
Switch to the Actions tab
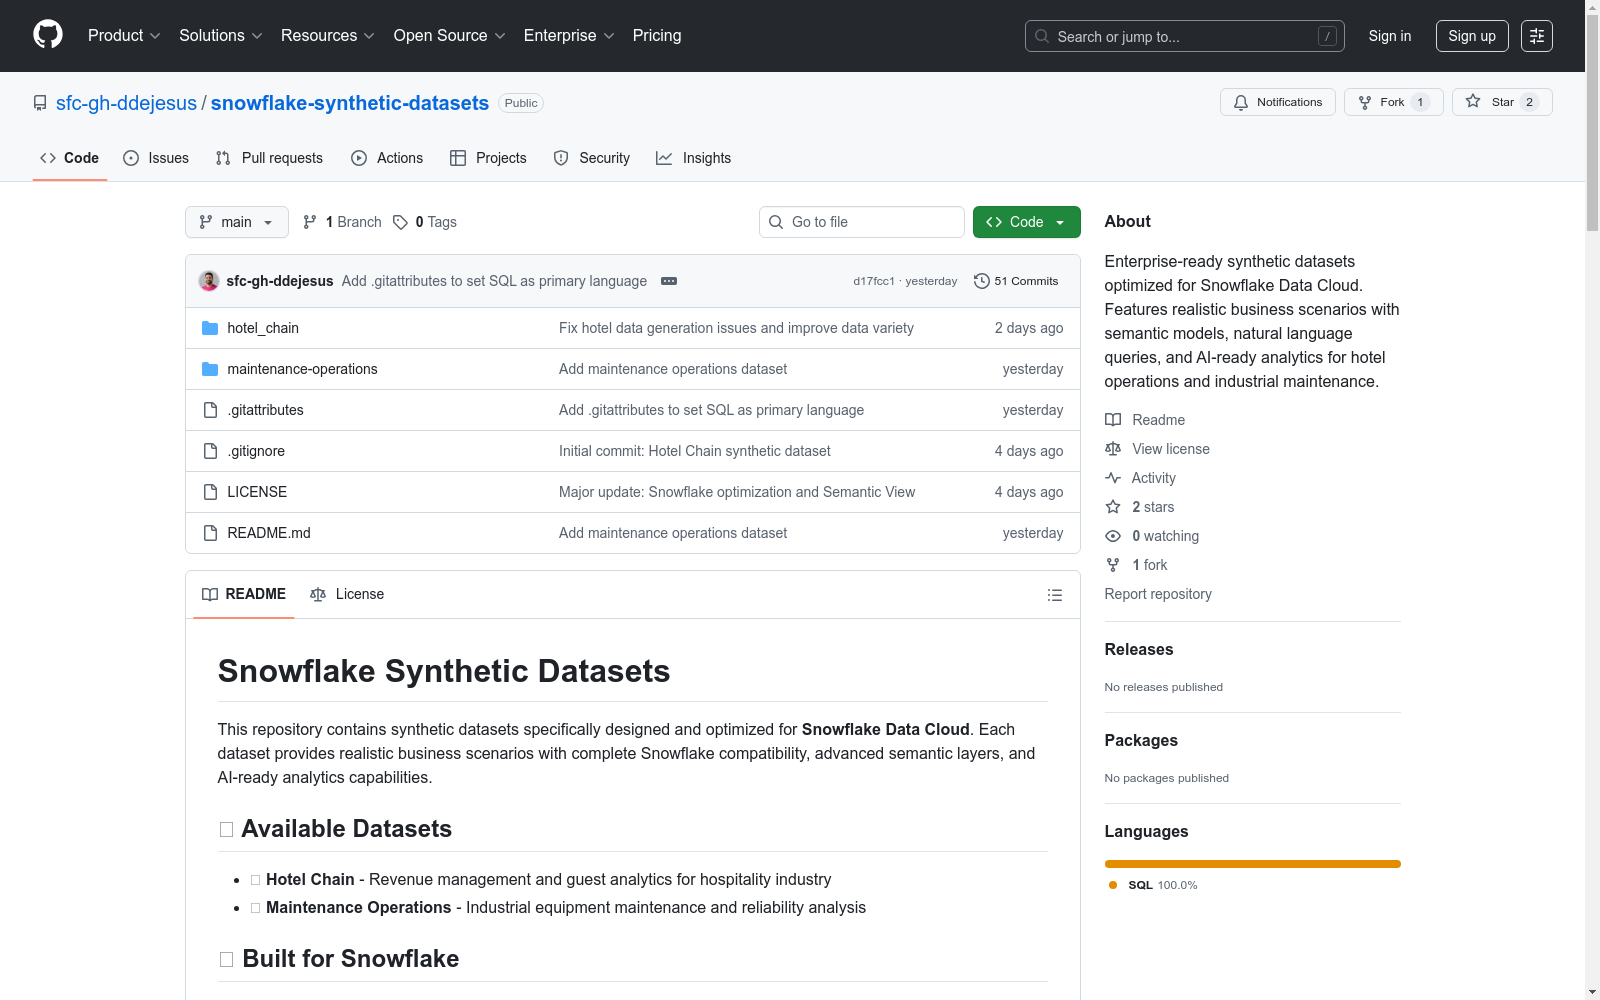click(387, 158)
